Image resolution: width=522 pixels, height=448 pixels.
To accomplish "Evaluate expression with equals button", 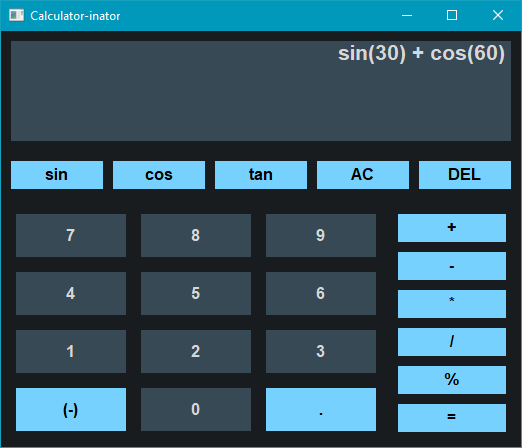I will click(x=452, y=418).
